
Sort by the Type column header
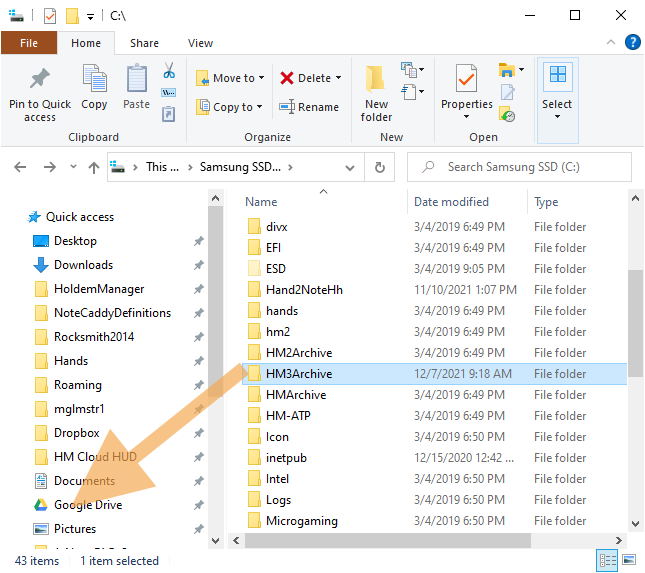click(546, 202)
